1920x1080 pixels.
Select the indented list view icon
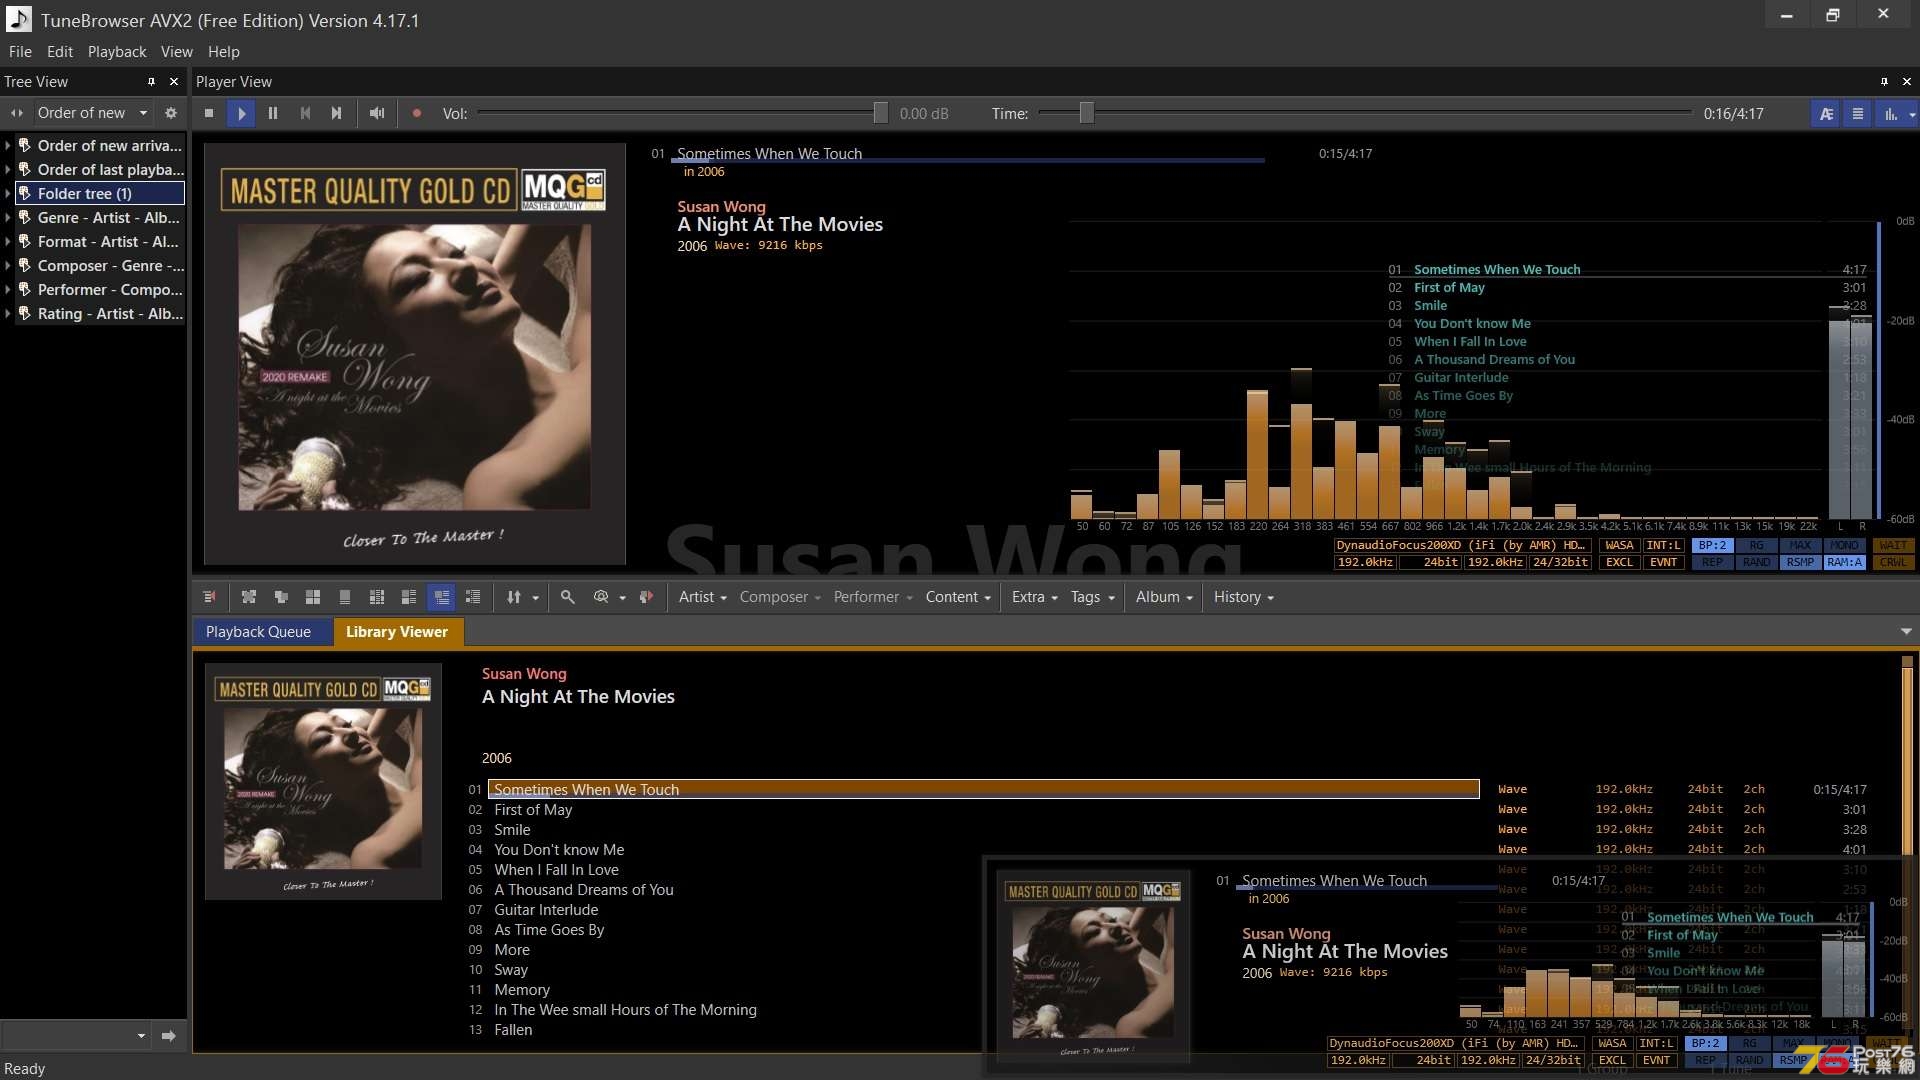click(473, 597)
